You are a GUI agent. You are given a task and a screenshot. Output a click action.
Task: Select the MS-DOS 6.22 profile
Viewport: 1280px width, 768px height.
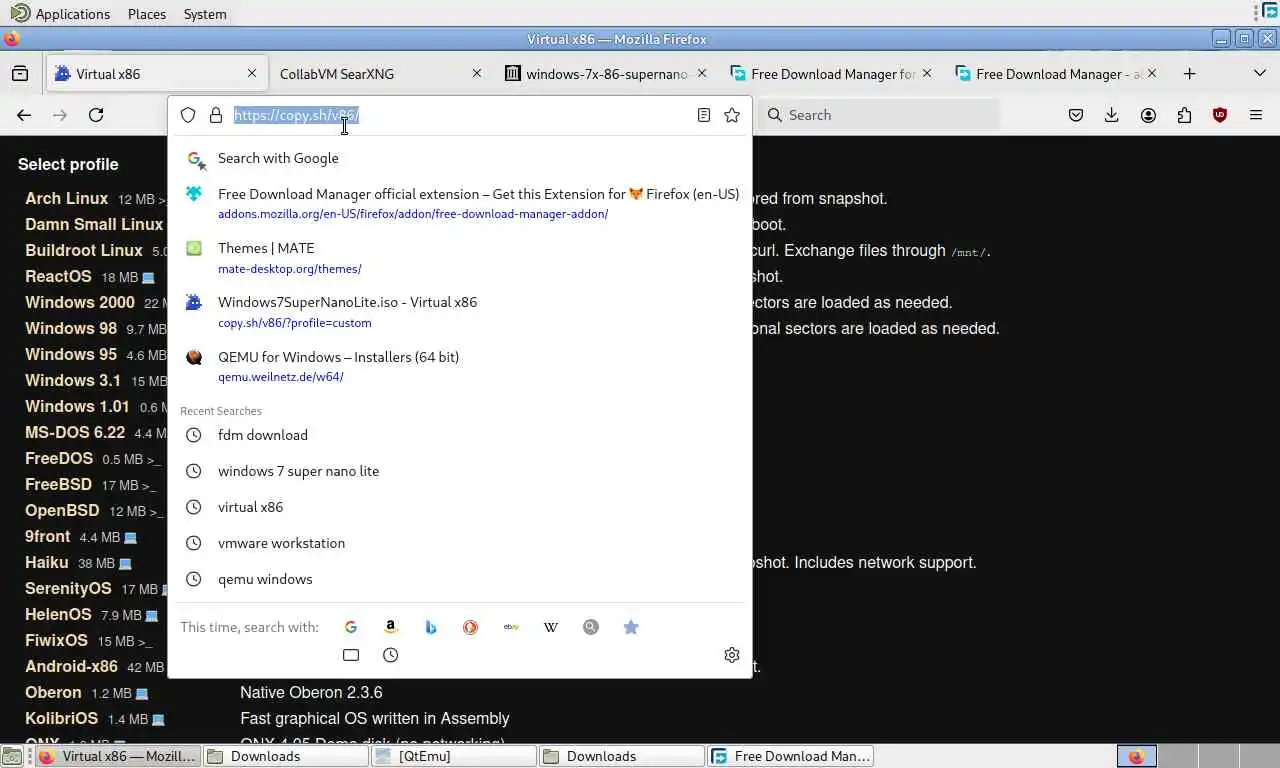[x=75, y=432]
